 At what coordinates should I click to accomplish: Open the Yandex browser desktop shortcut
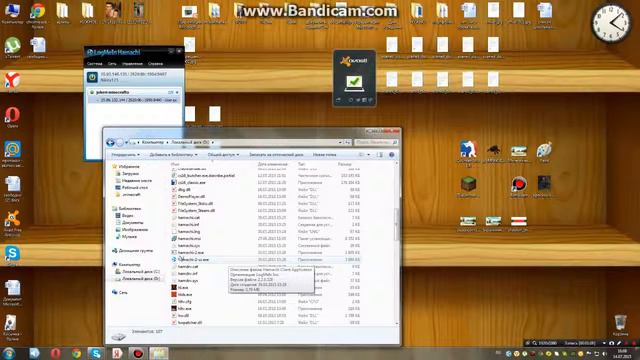point(12,82)
